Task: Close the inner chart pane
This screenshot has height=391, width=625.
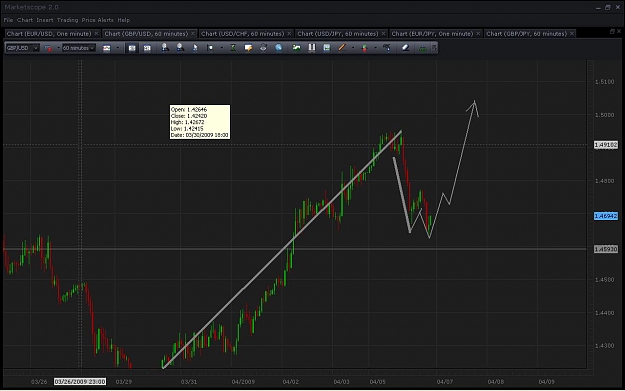Action: 619,31
